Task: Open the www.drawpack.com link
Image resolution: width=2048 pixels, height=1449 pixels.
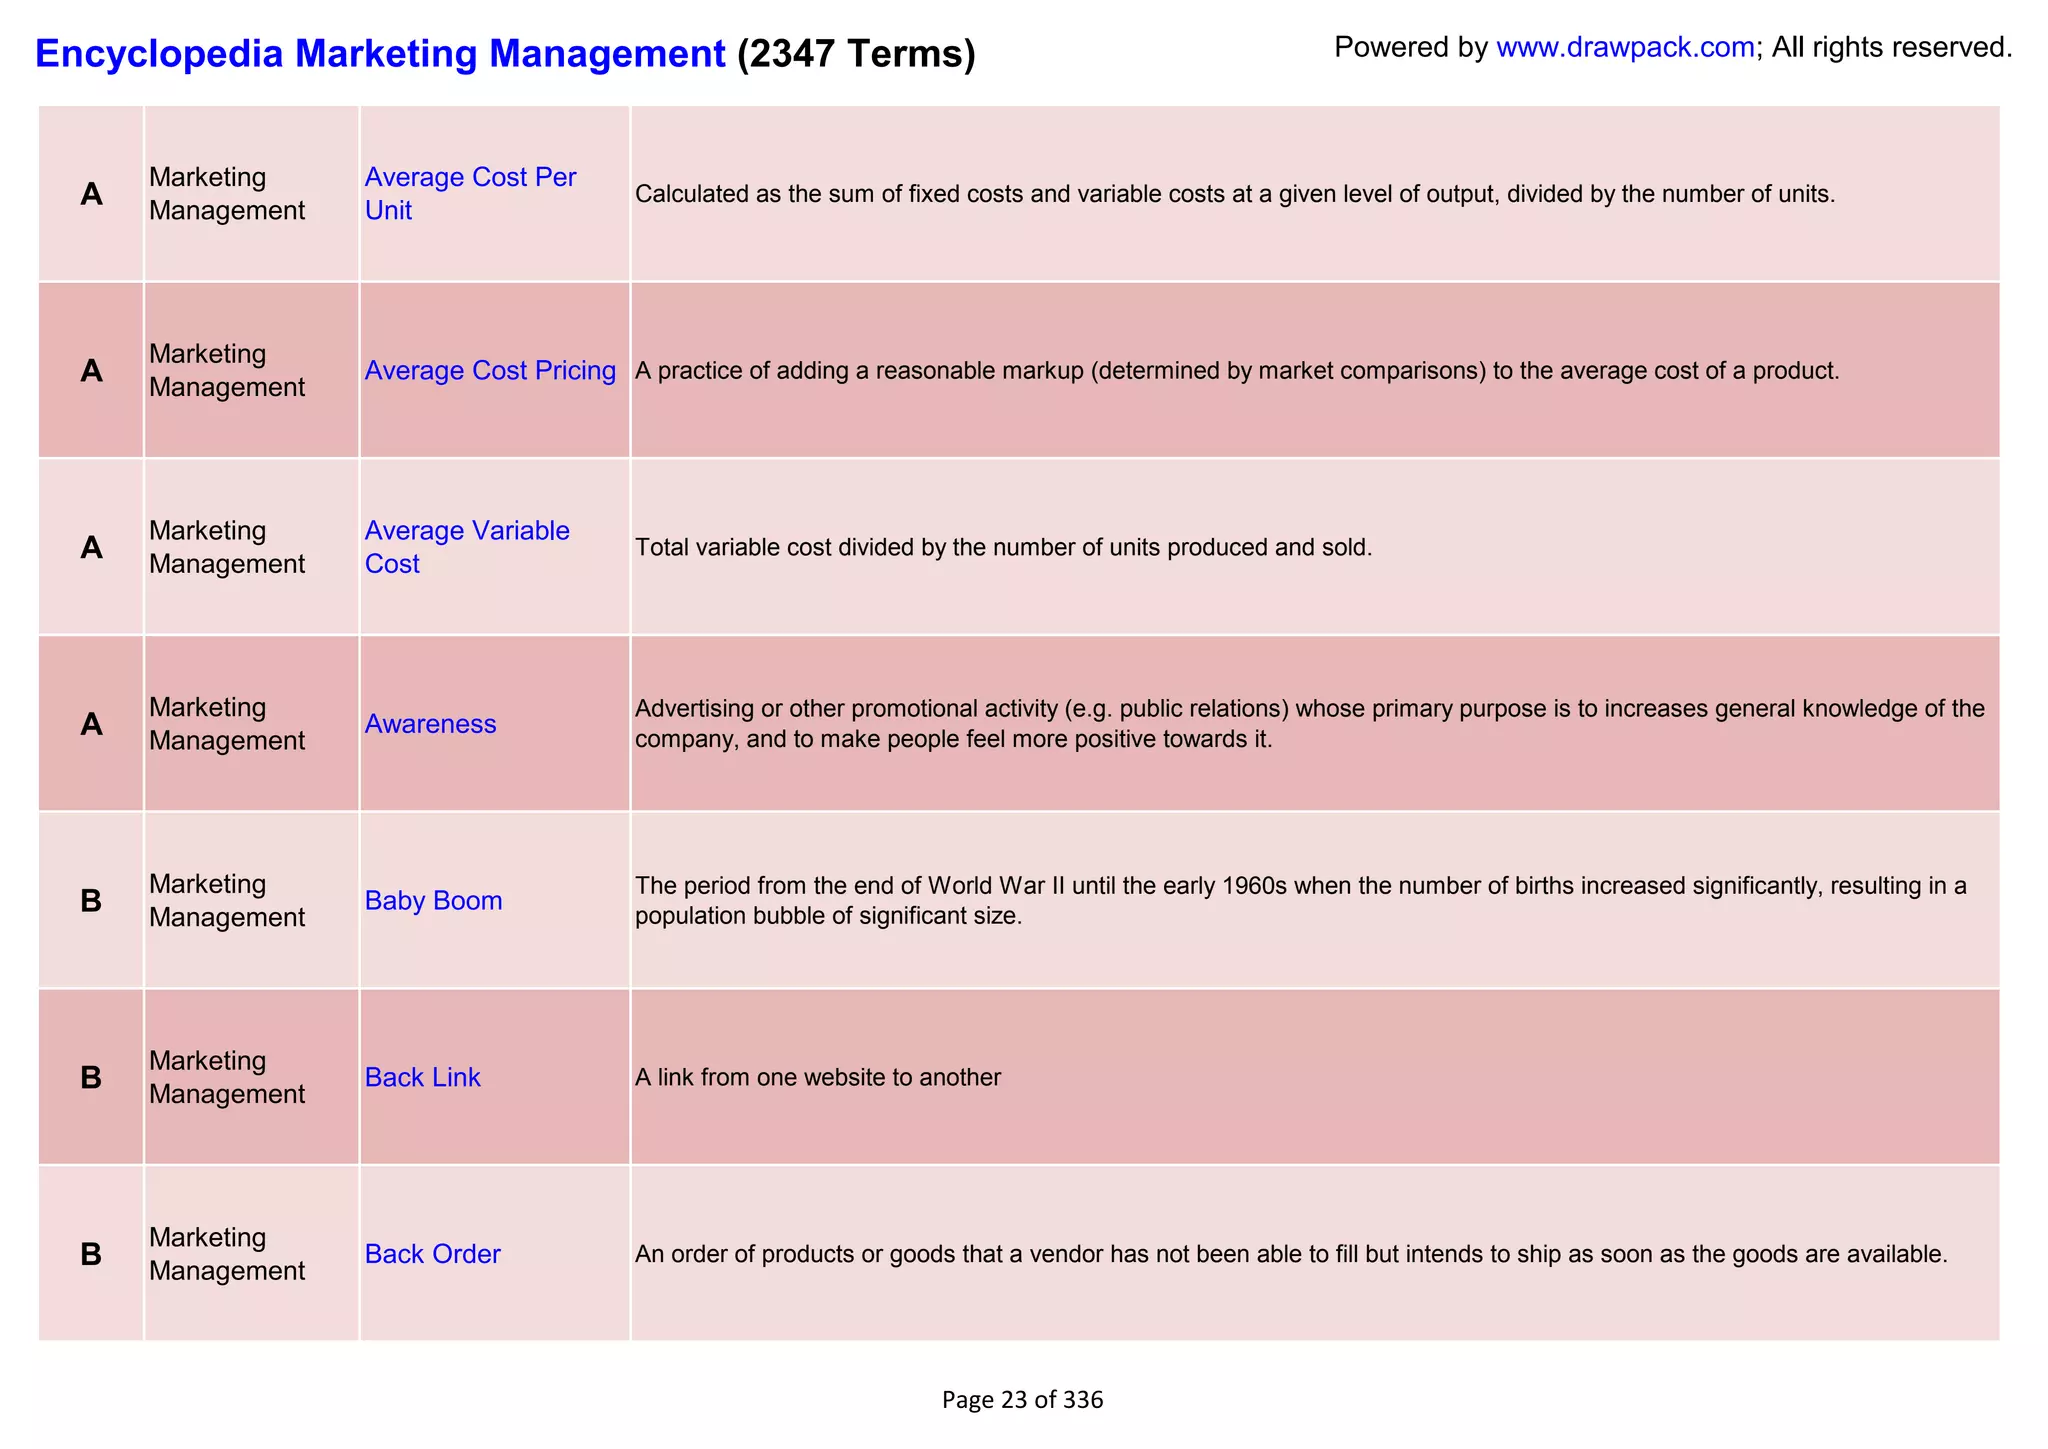Action: (1625, 47)
